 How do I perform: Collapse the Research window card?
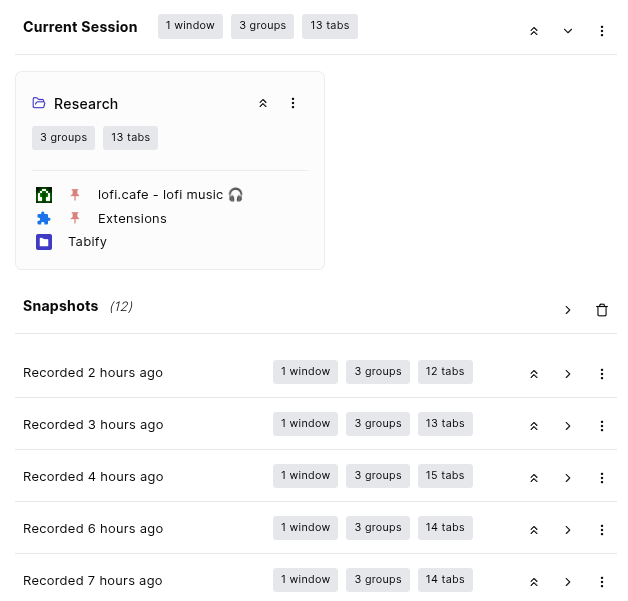click(x=263, y=103)
